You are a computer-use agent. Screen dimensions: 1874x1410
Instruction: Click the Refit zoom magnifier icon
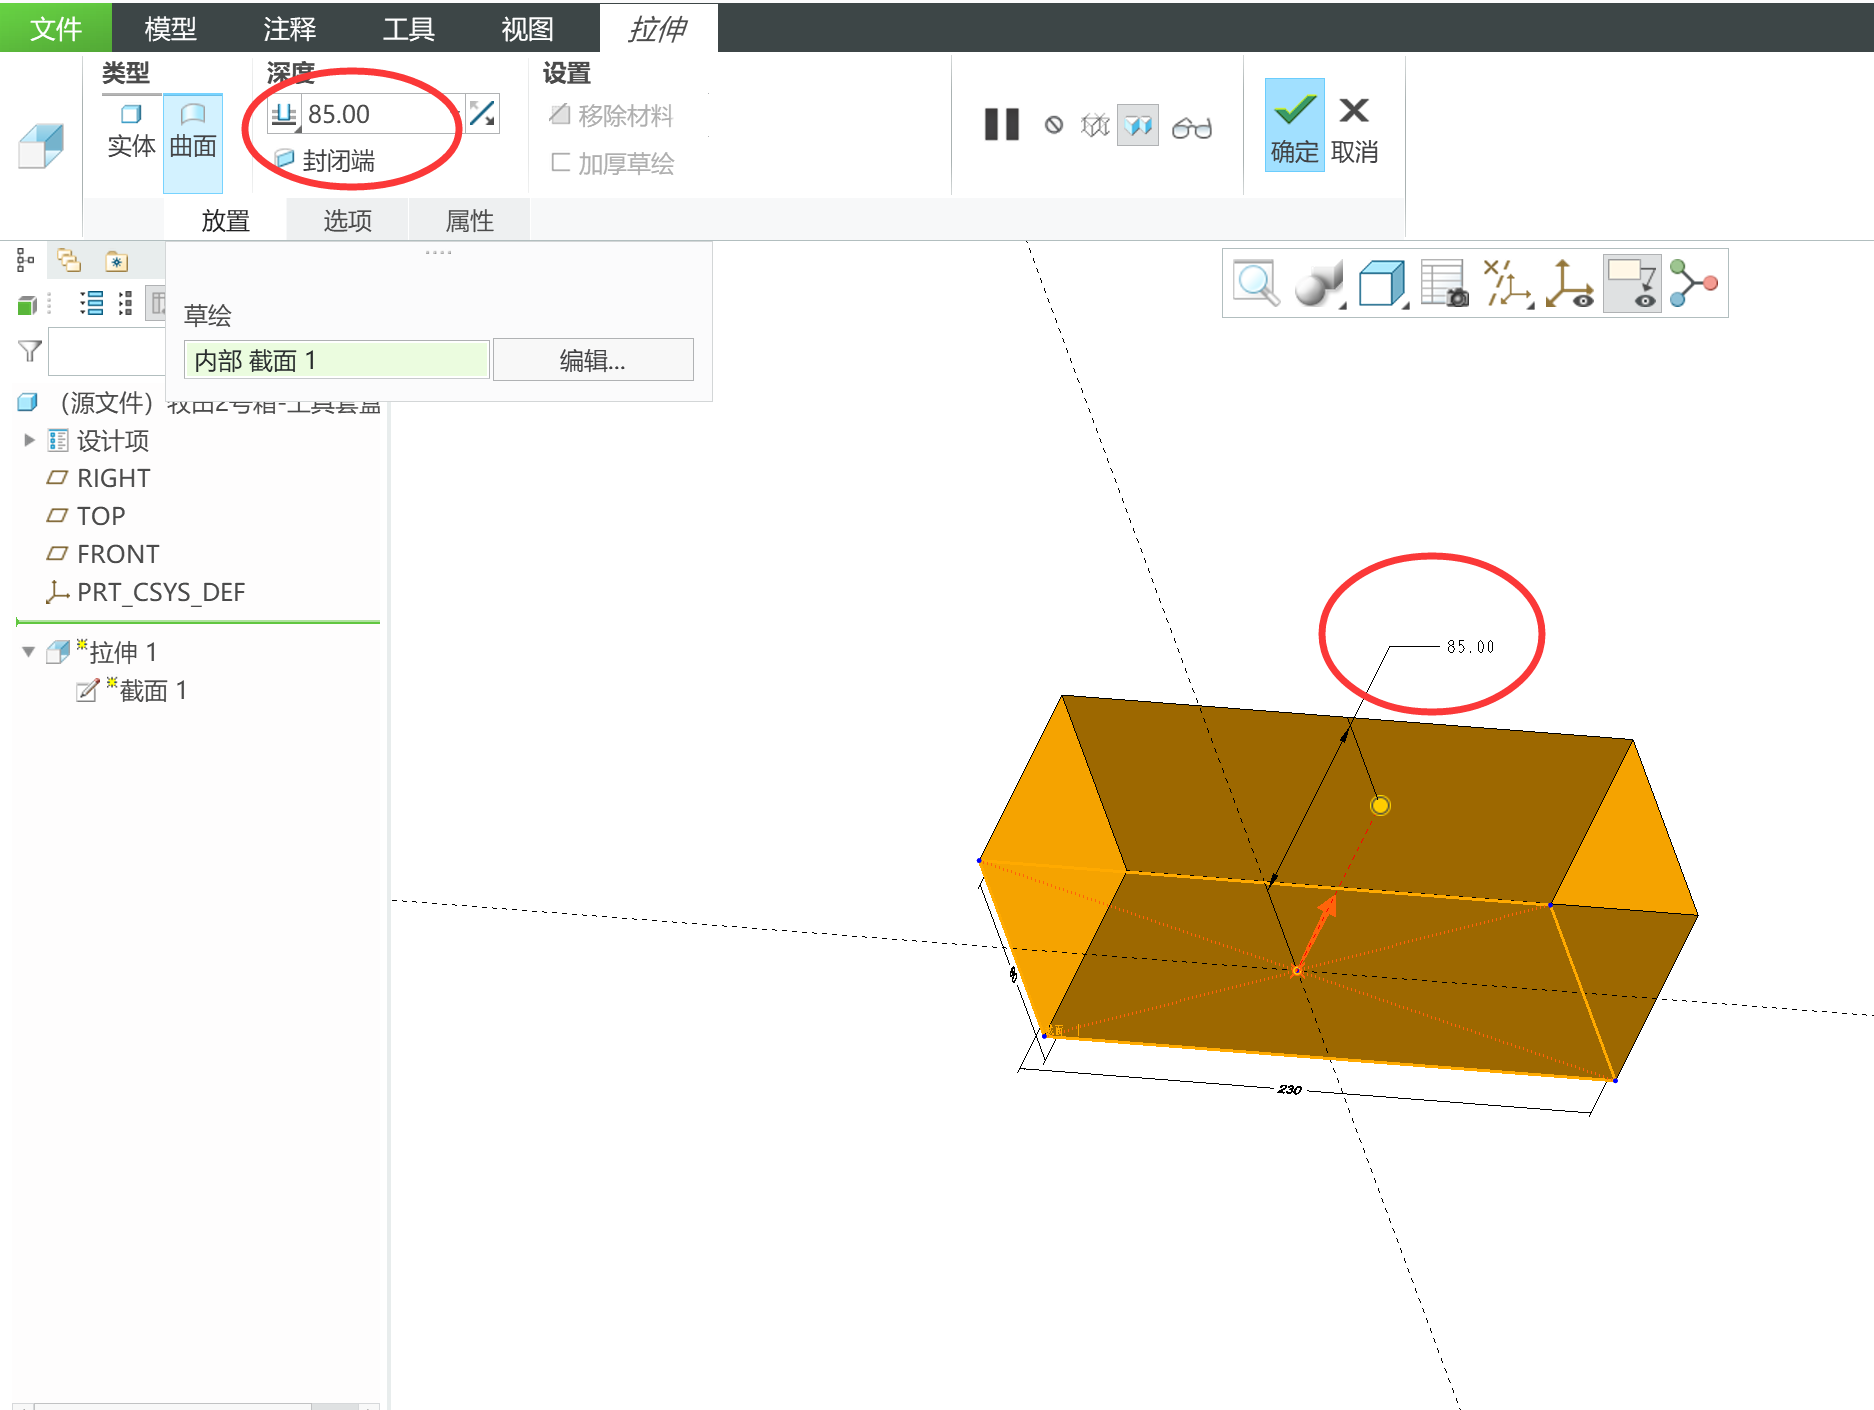[1255, 283]
